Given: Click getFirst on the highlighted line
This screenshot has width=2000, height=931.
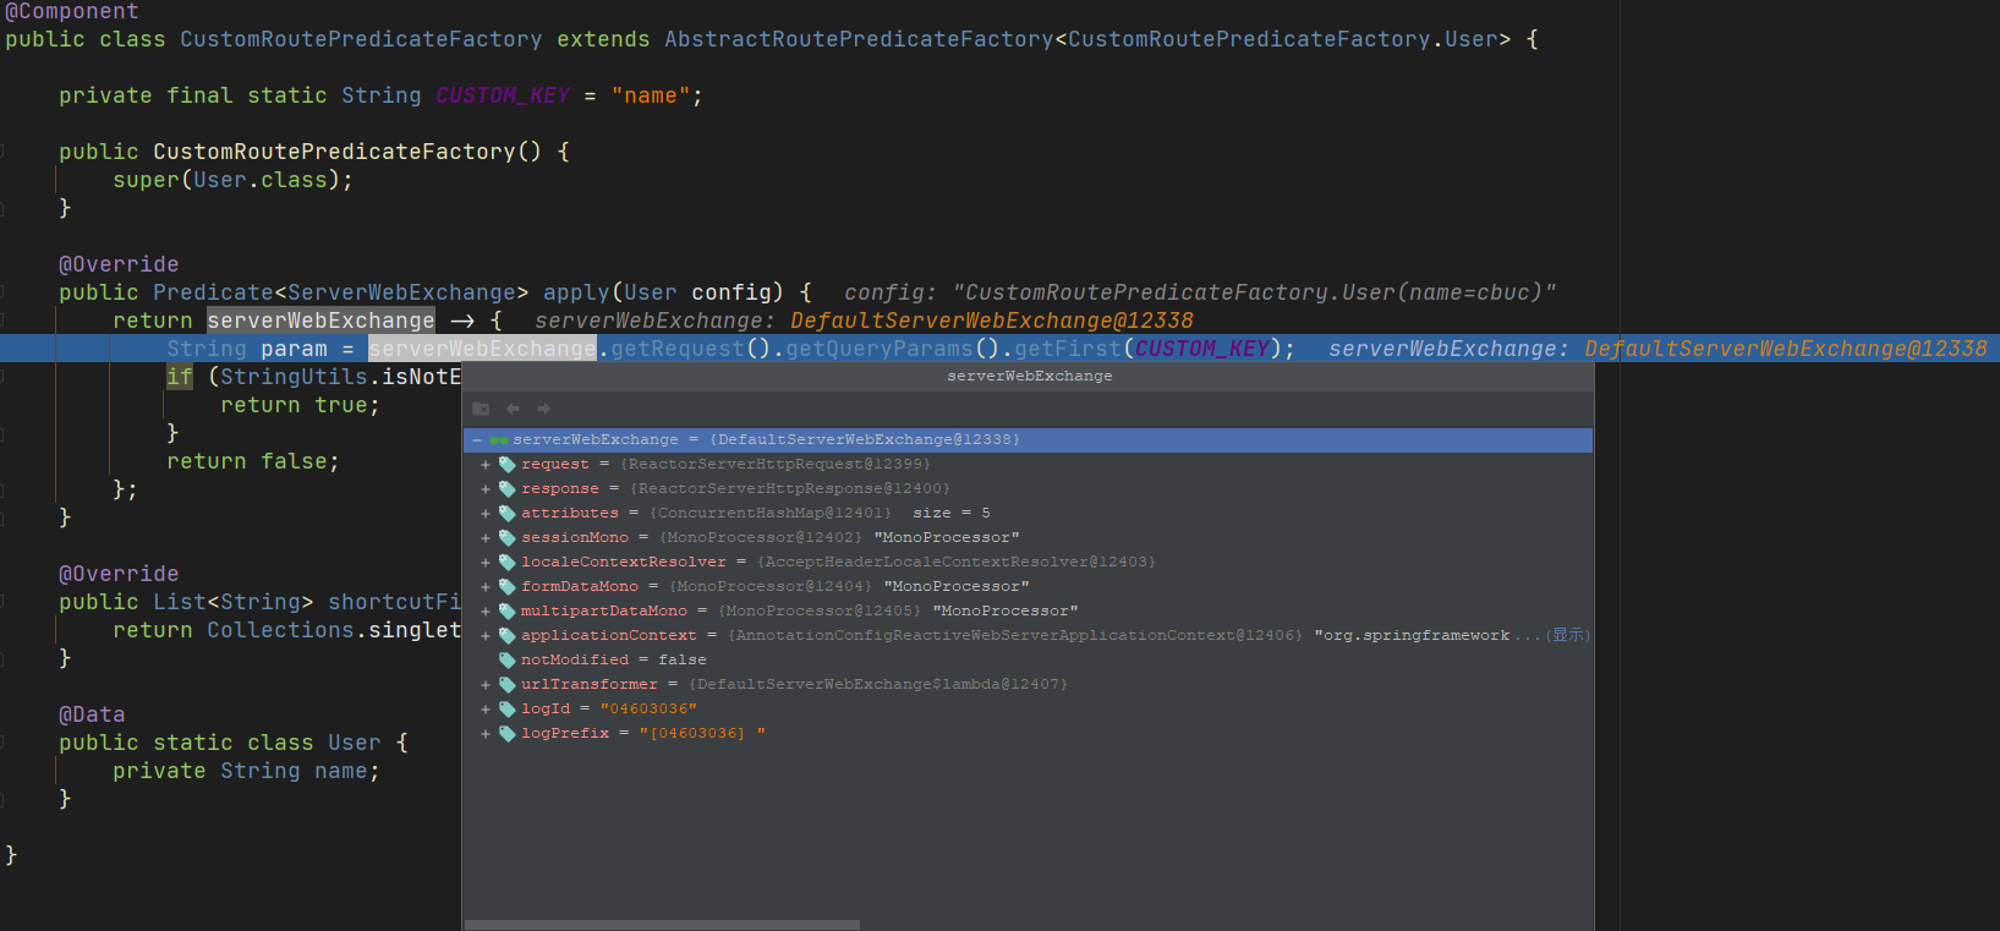Looking at the screenshot, I should coord(1068,348).
